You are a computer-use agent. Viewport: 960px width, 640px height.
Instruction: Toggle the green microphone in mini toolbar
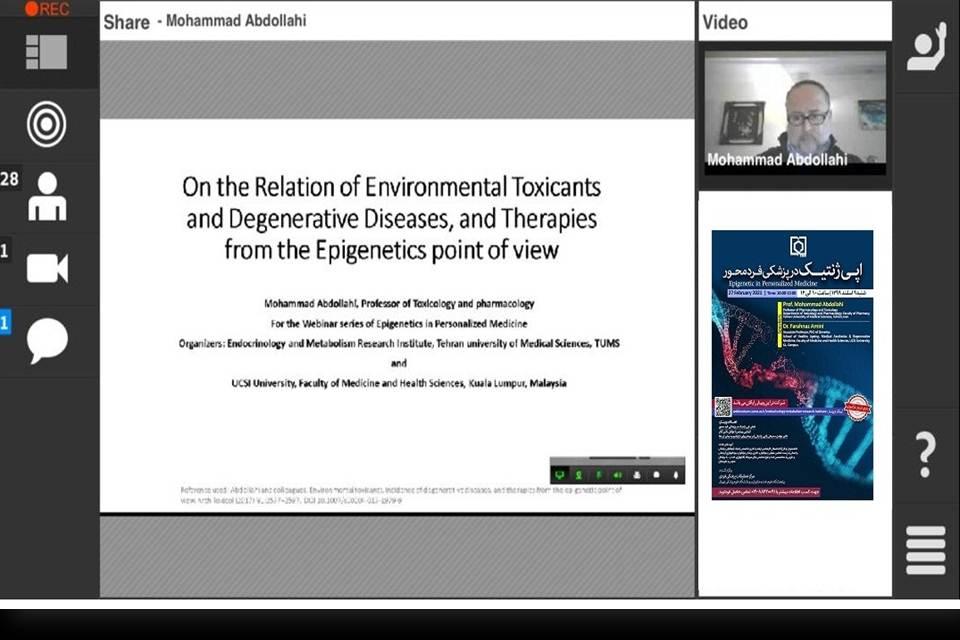[x=599, y=474]
